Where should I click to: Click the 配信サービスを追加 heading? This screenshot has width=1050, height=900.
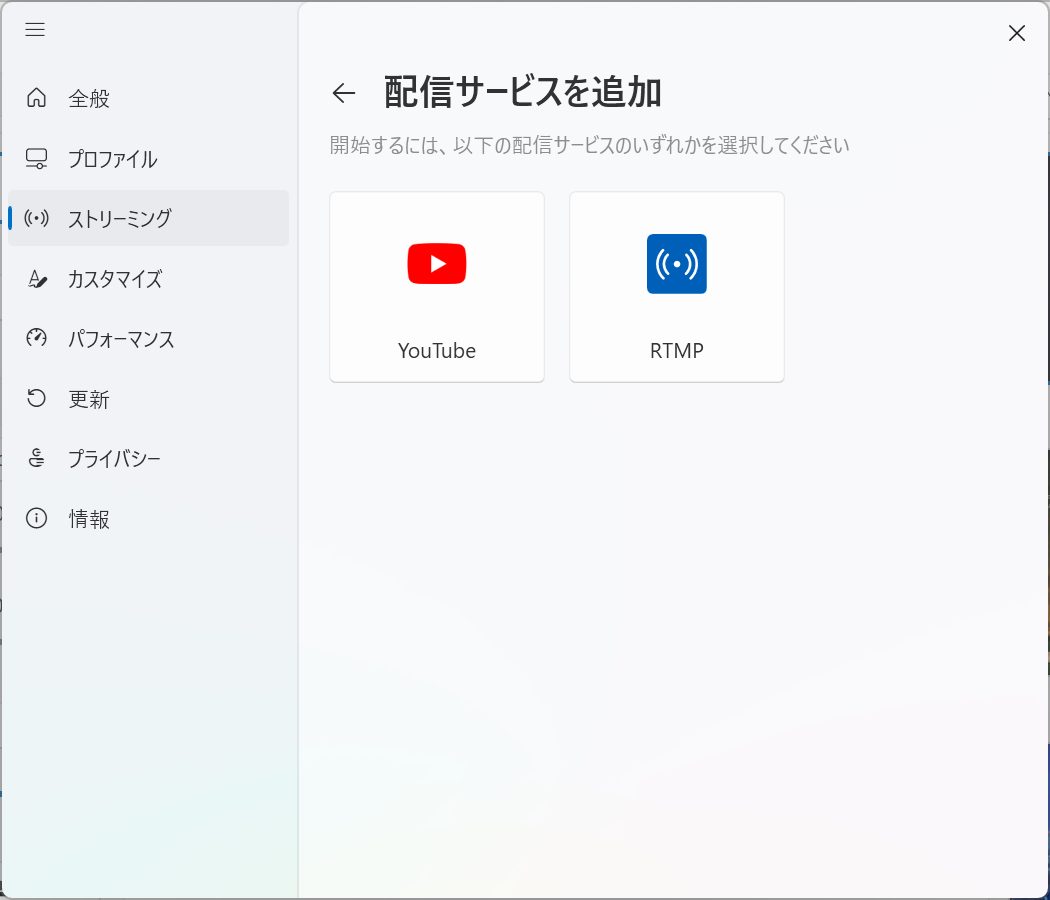(522, 92)
